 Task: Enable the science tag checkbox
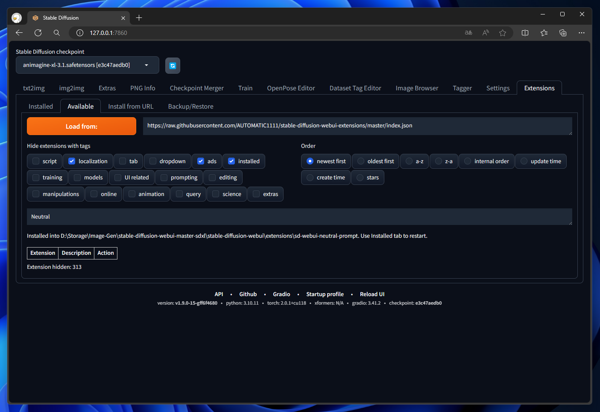[x=215, y=194]
